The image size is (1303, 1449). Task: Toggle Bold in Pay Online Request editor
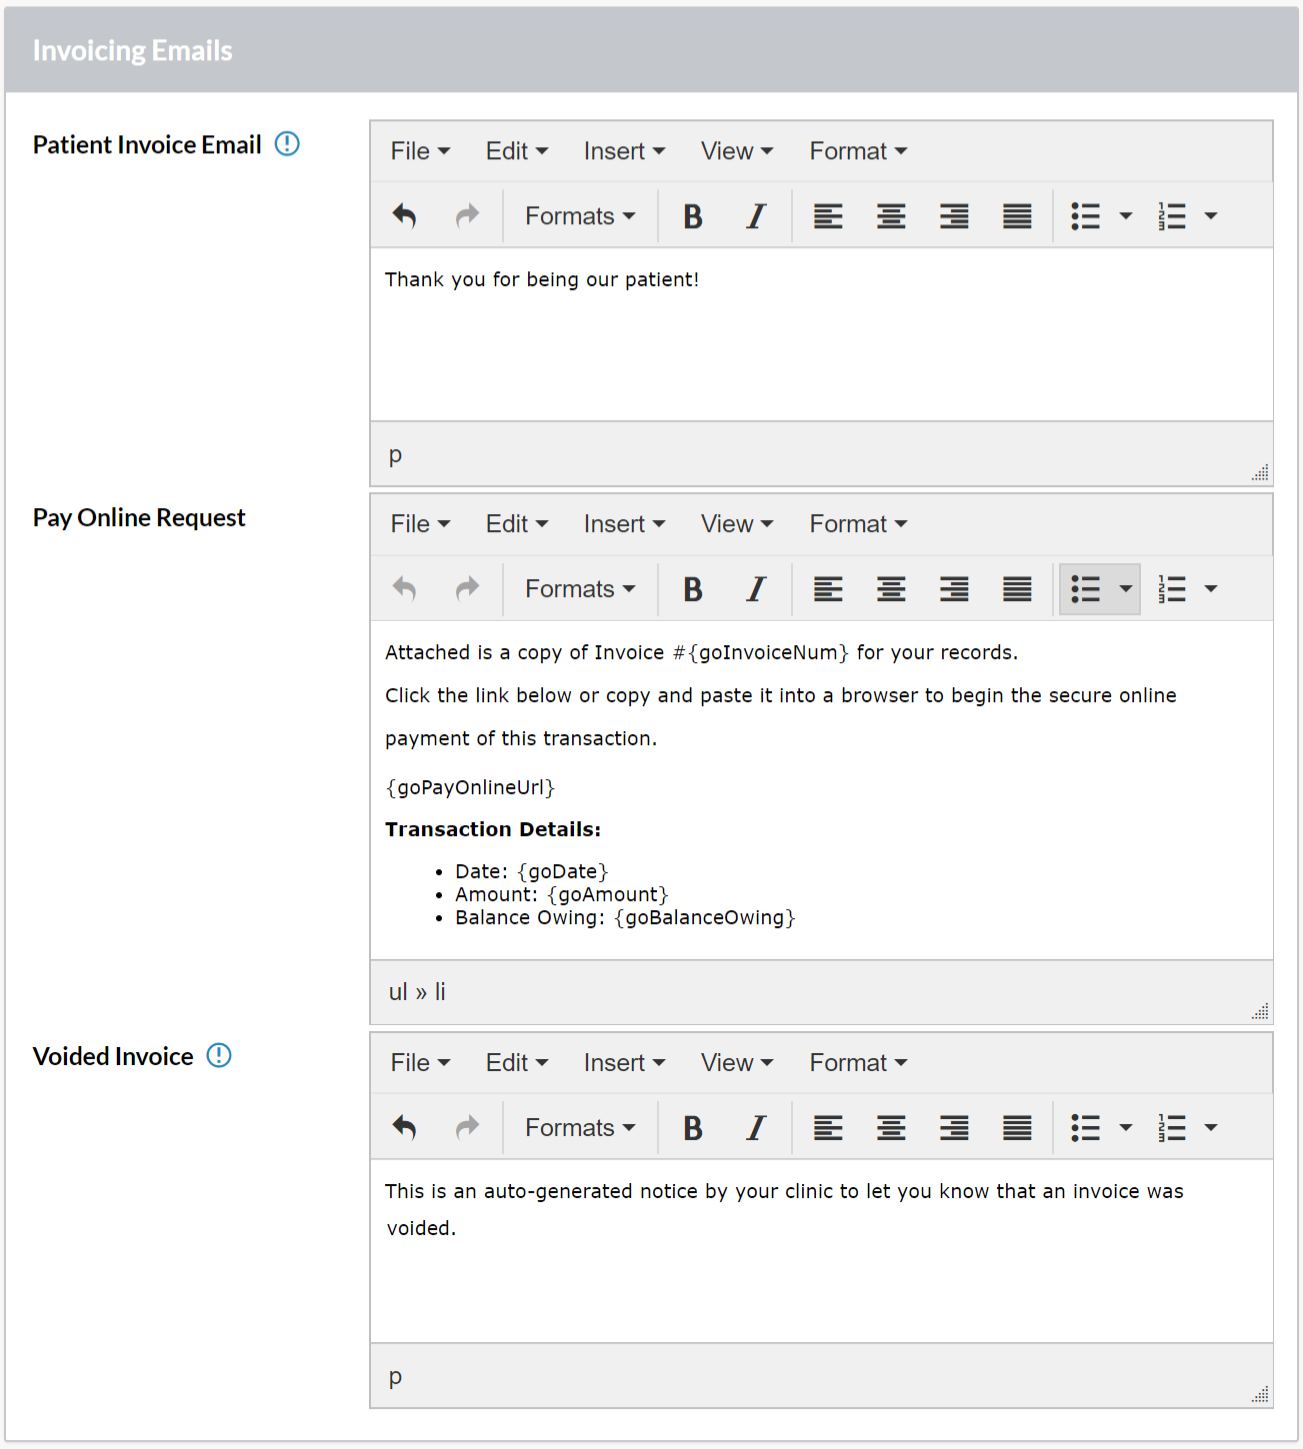pyautogui.click(x=692, y=589)
